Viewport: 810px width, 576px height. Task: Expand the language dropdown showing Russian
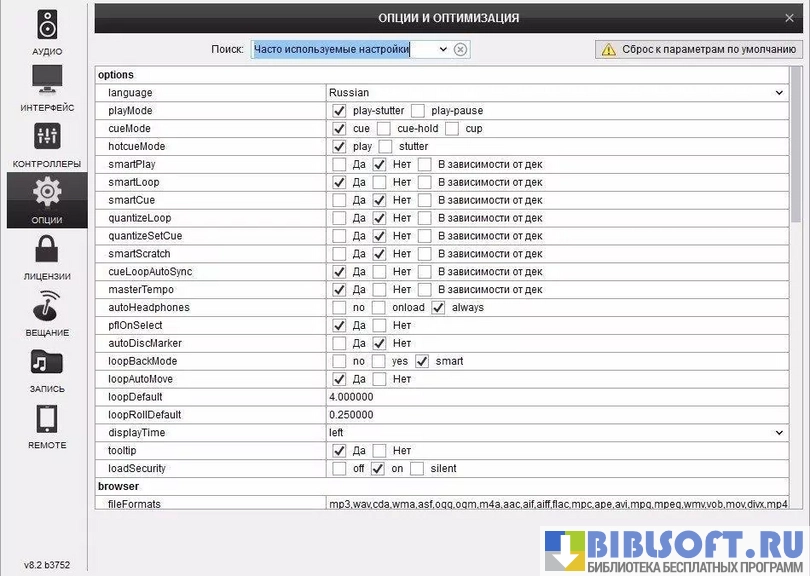779,93
